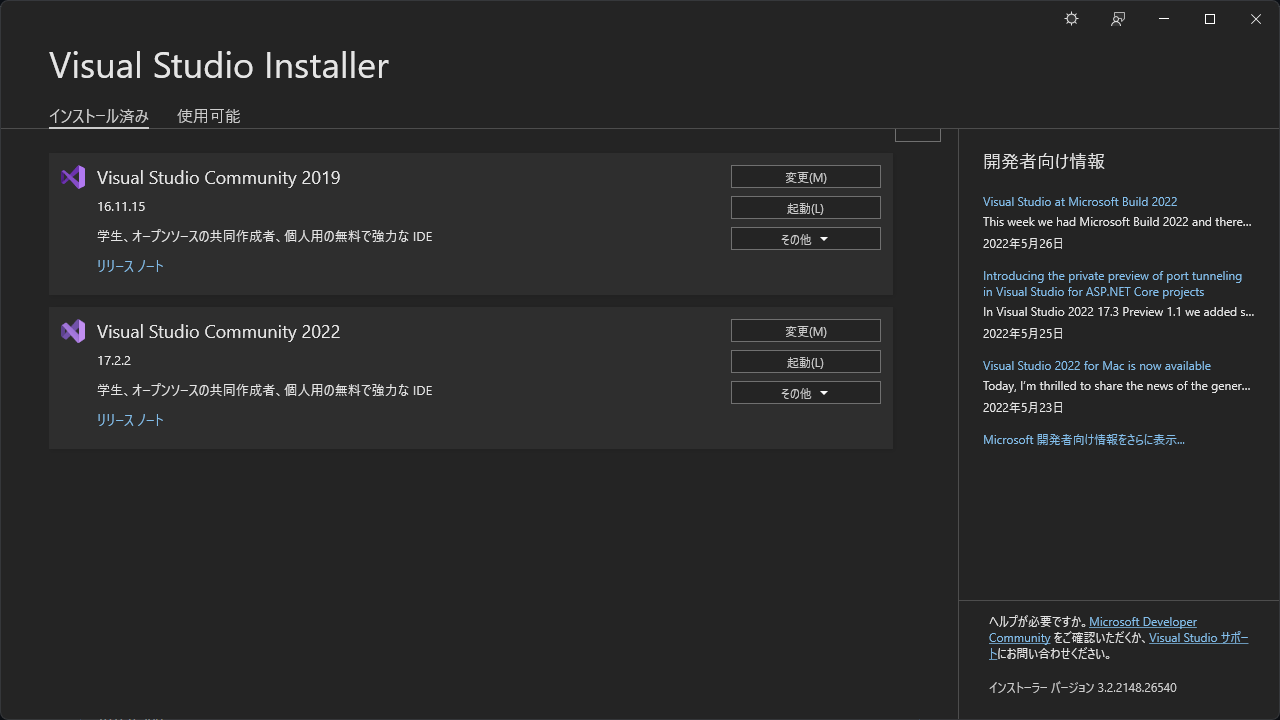
Task: Open リリース ノート for Visual Studio 2019
Action: point(130,266)
